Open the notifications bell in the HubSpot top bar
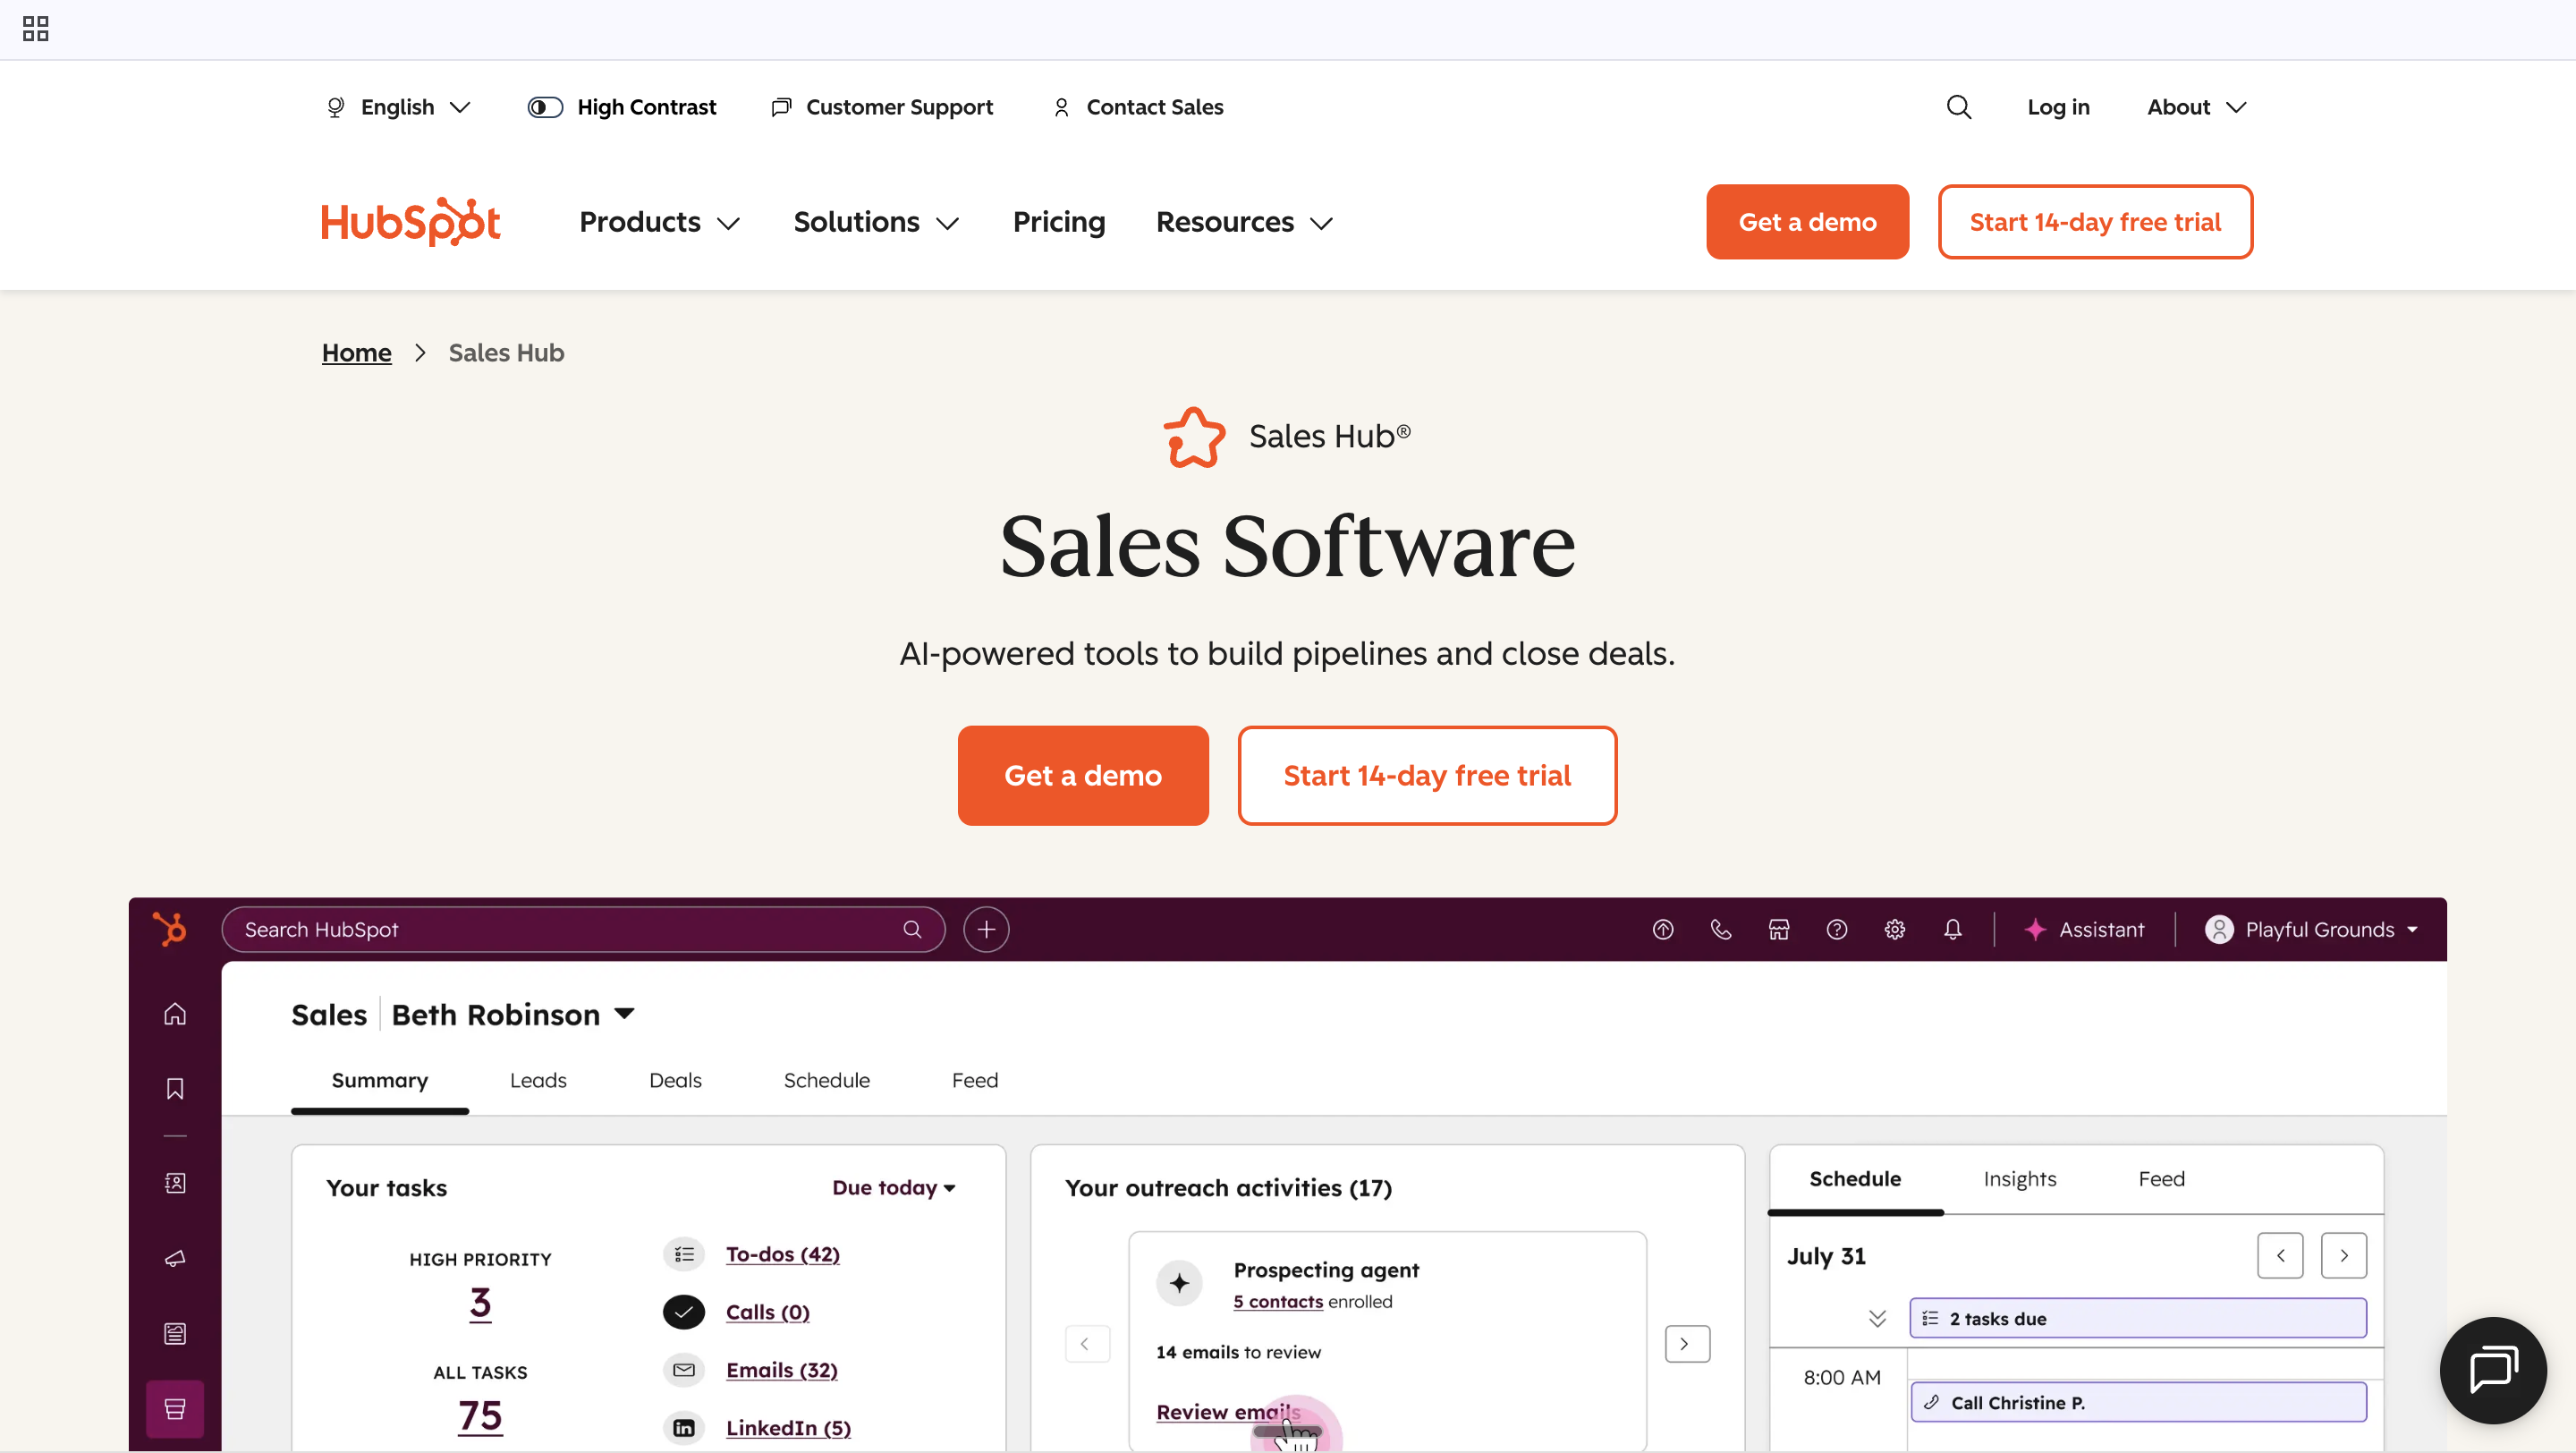The image size is (2576, 1453). [1952, 929]
